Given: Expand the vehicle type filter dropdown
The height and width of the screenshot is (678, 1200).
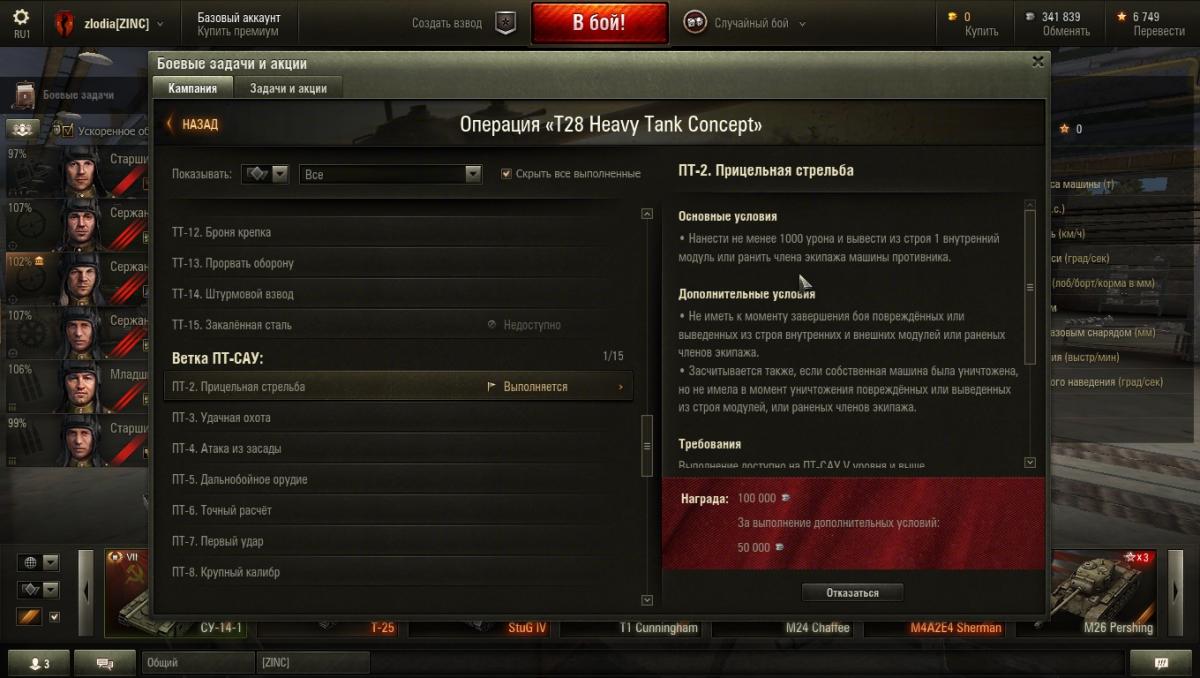Looking at the screenshot, I should [x=265, y=174].
